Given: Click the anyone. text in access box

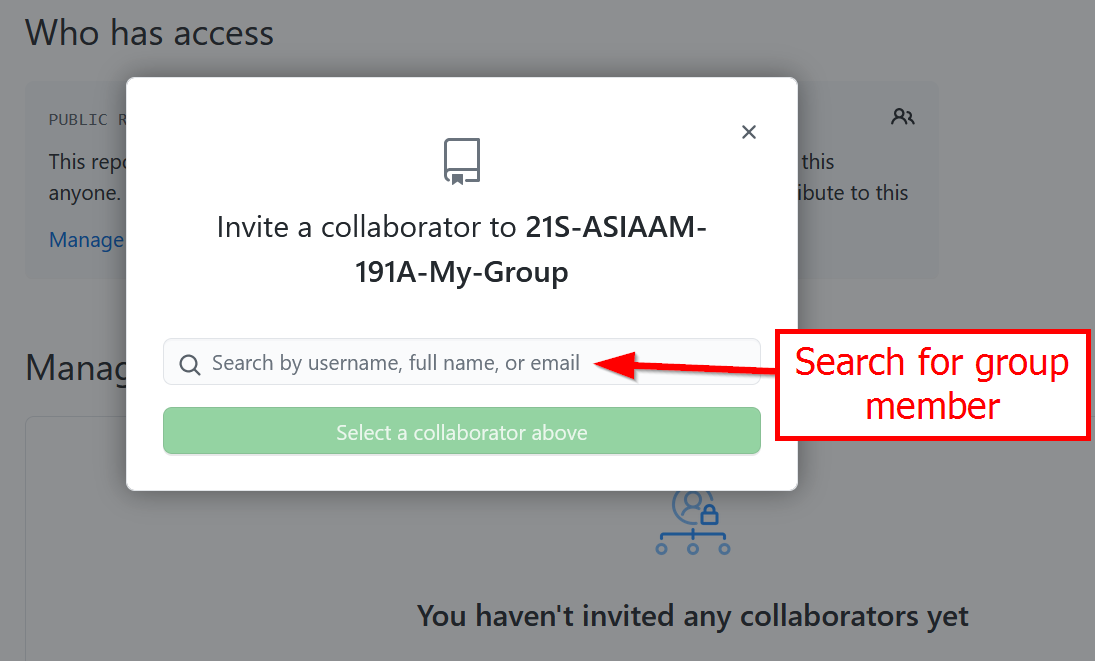Looking at the screenshot, I should 85,192.
